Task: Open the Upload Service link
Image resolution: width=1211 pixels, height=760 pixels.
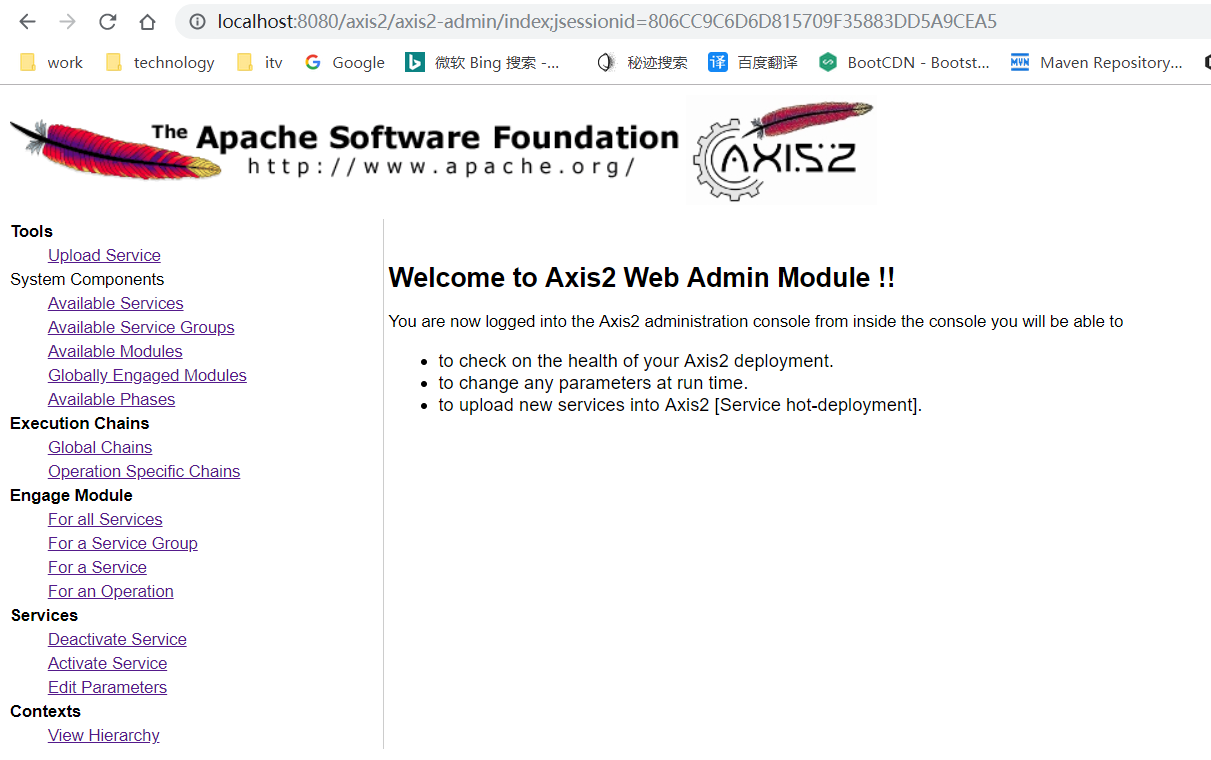Action: 104,255
